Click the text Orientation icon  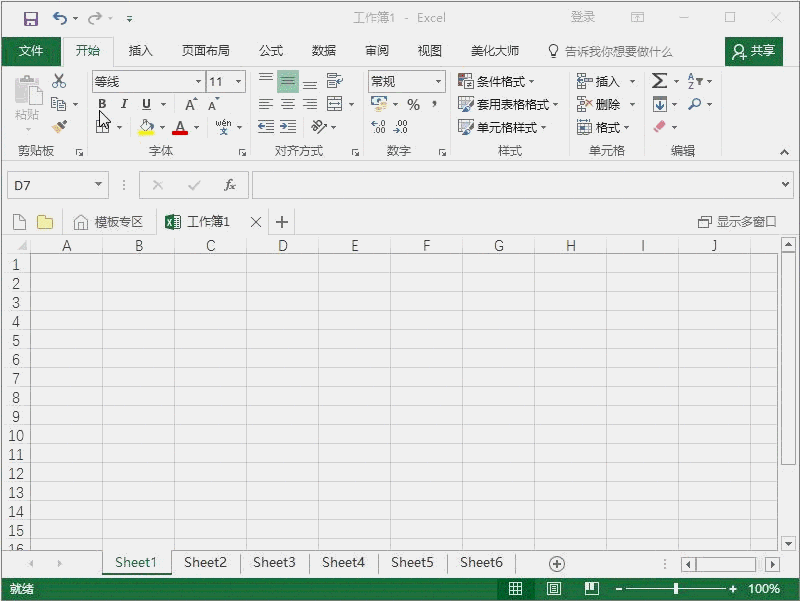[x=319, y=127]
